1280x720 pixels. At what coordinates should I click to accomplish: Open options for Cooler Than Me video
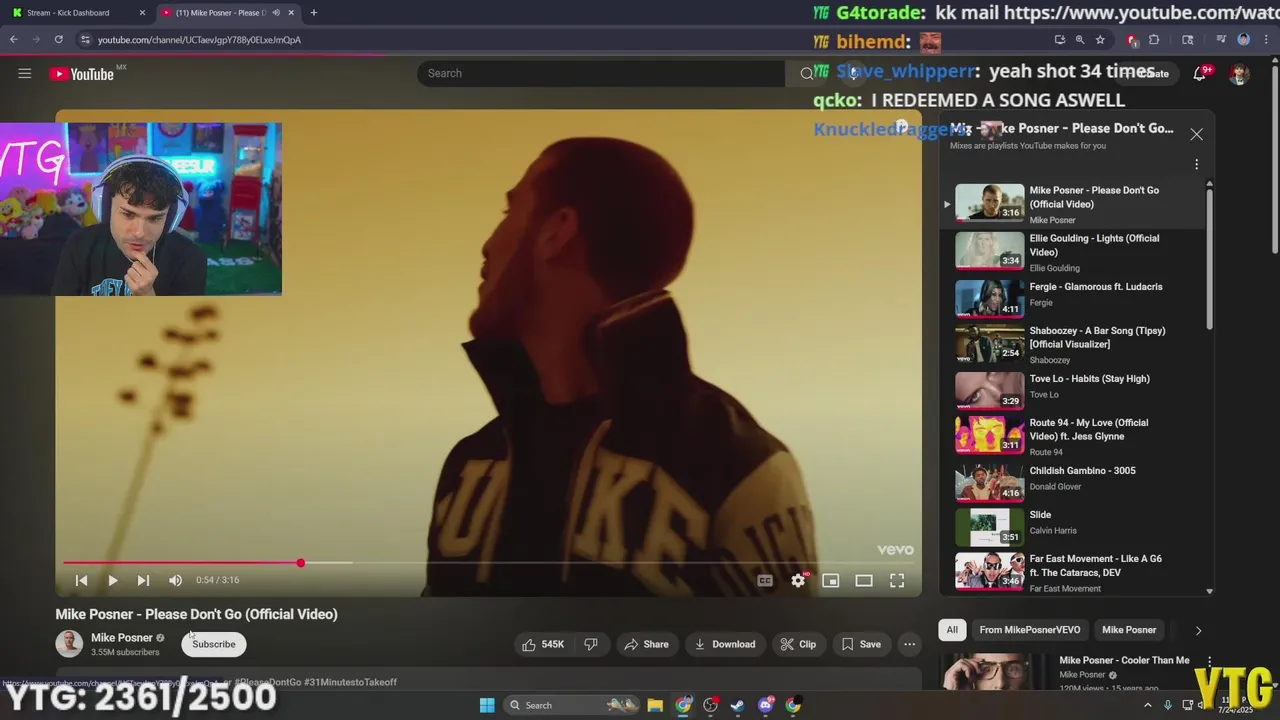click(1209, 662)
